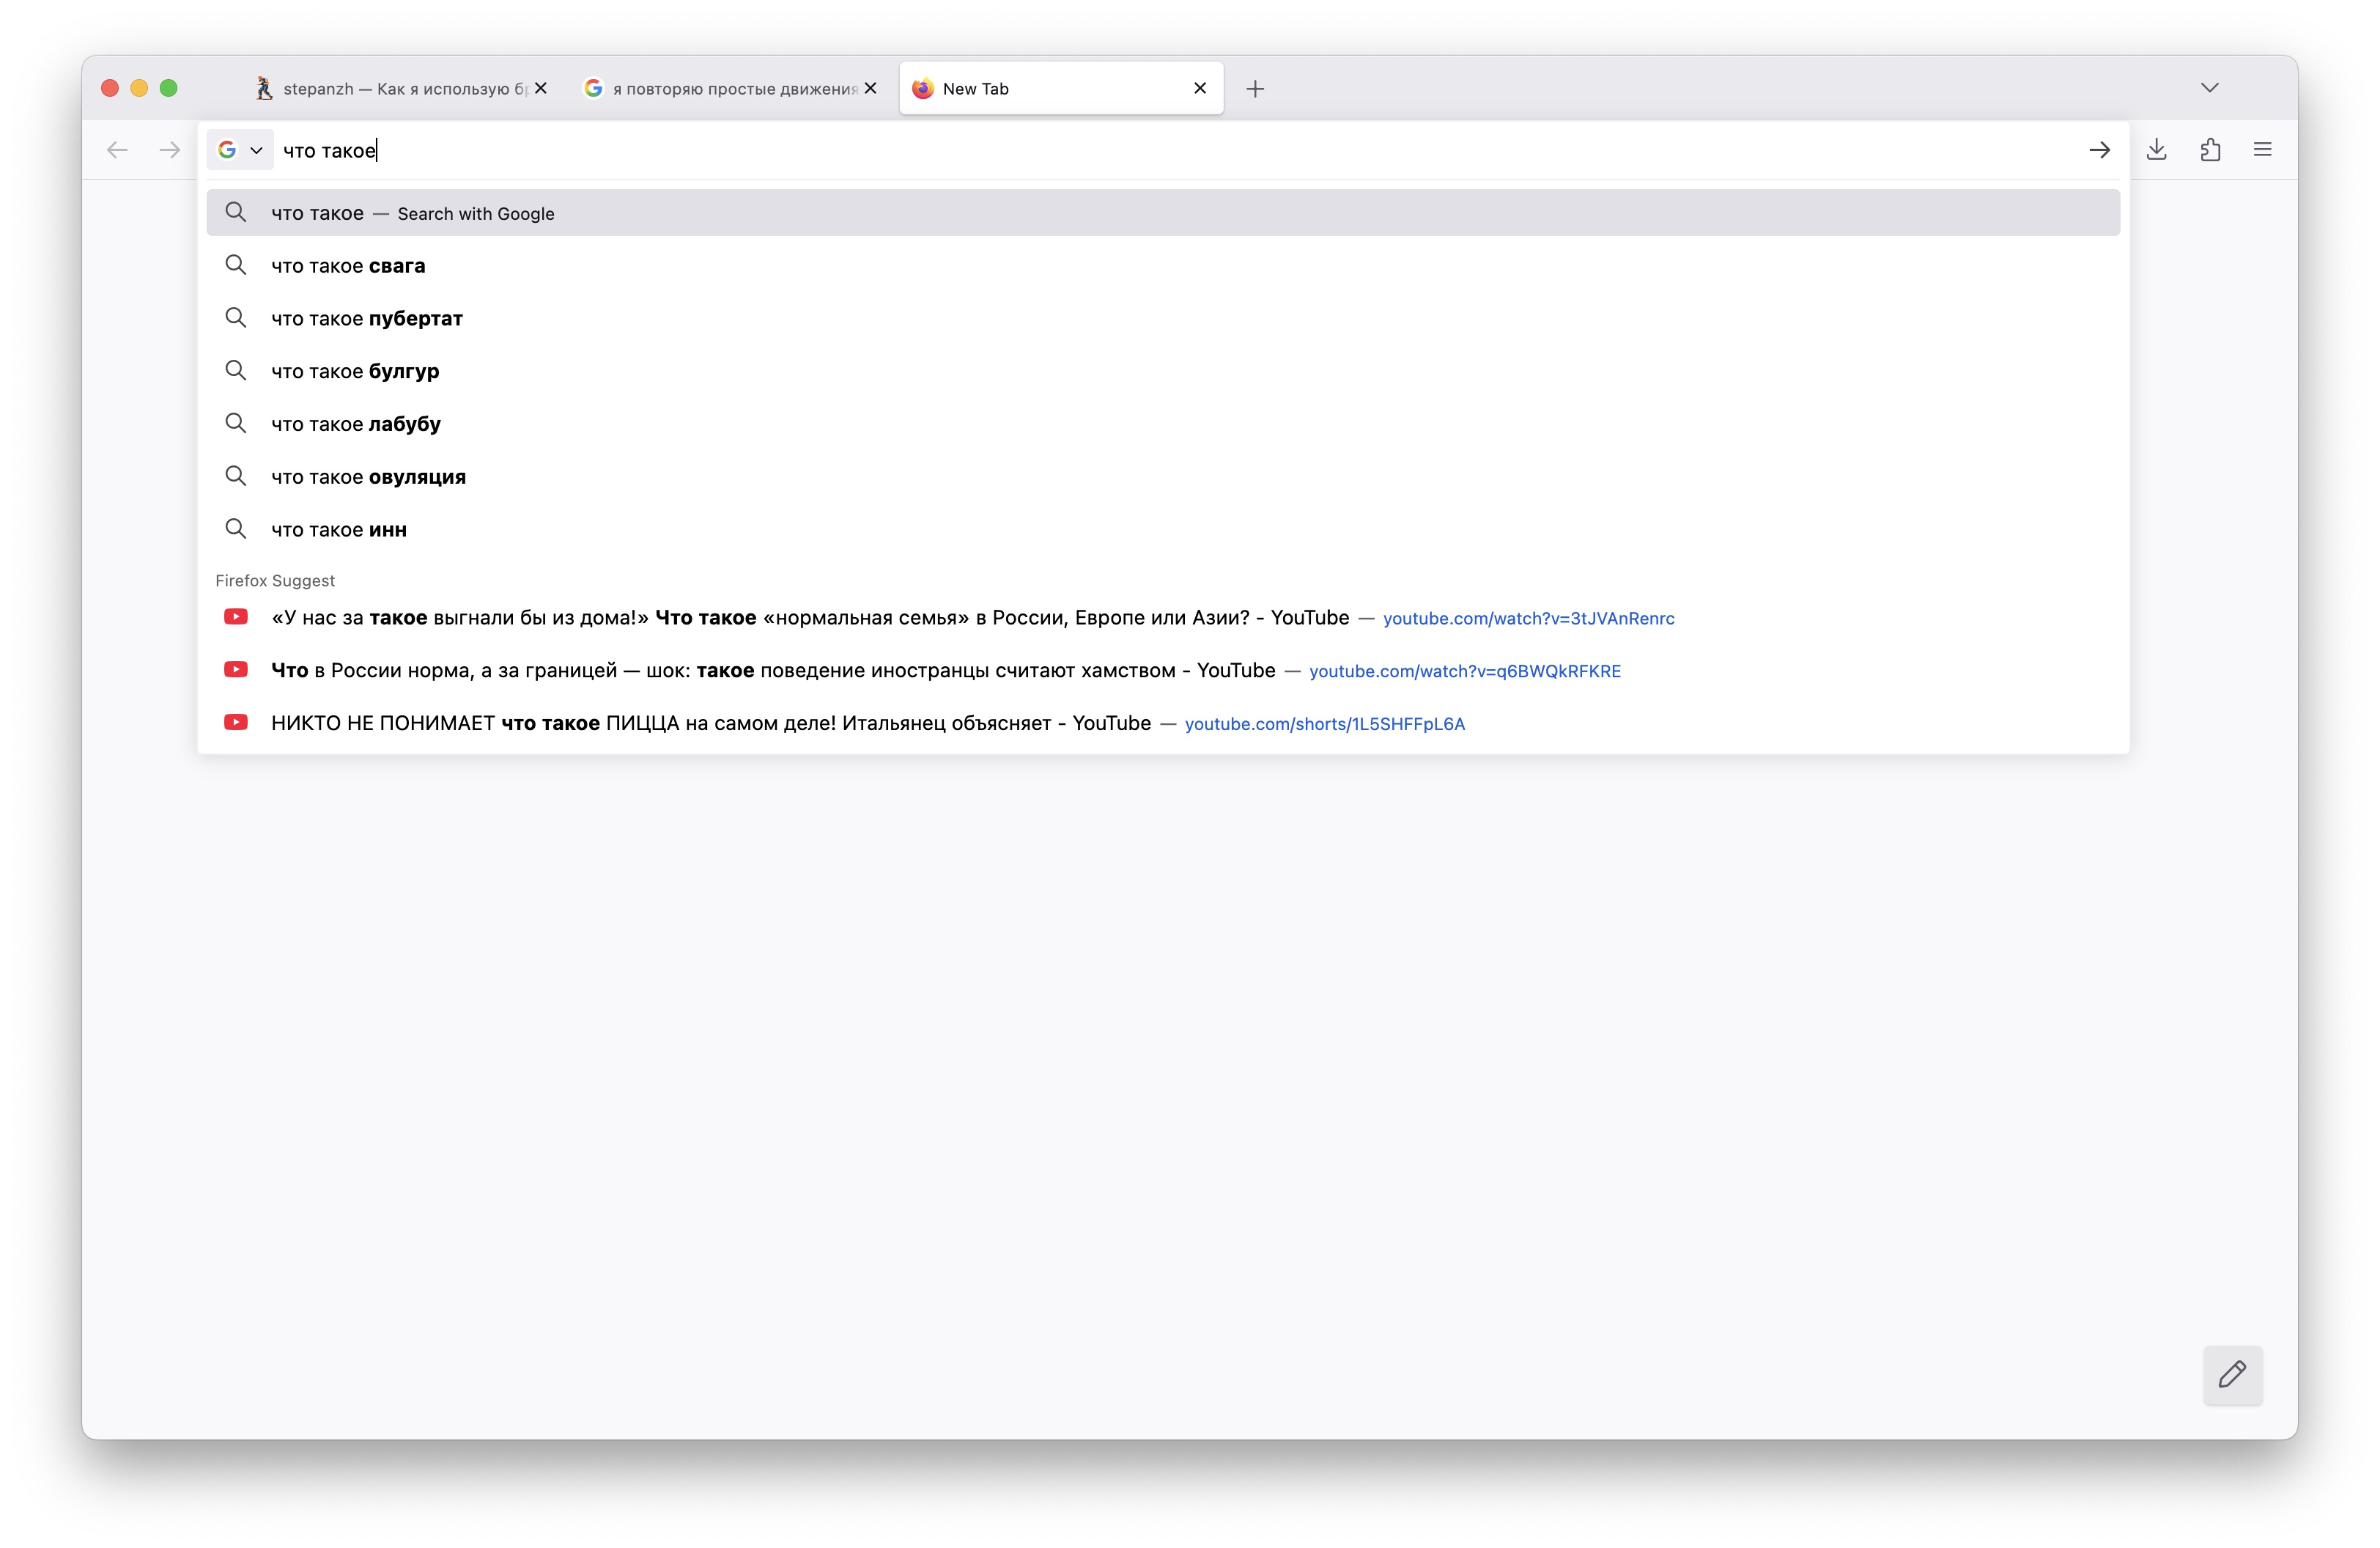
Task: Choose suggestion 'что такое овуляция'
Action: click(1163, 477)
